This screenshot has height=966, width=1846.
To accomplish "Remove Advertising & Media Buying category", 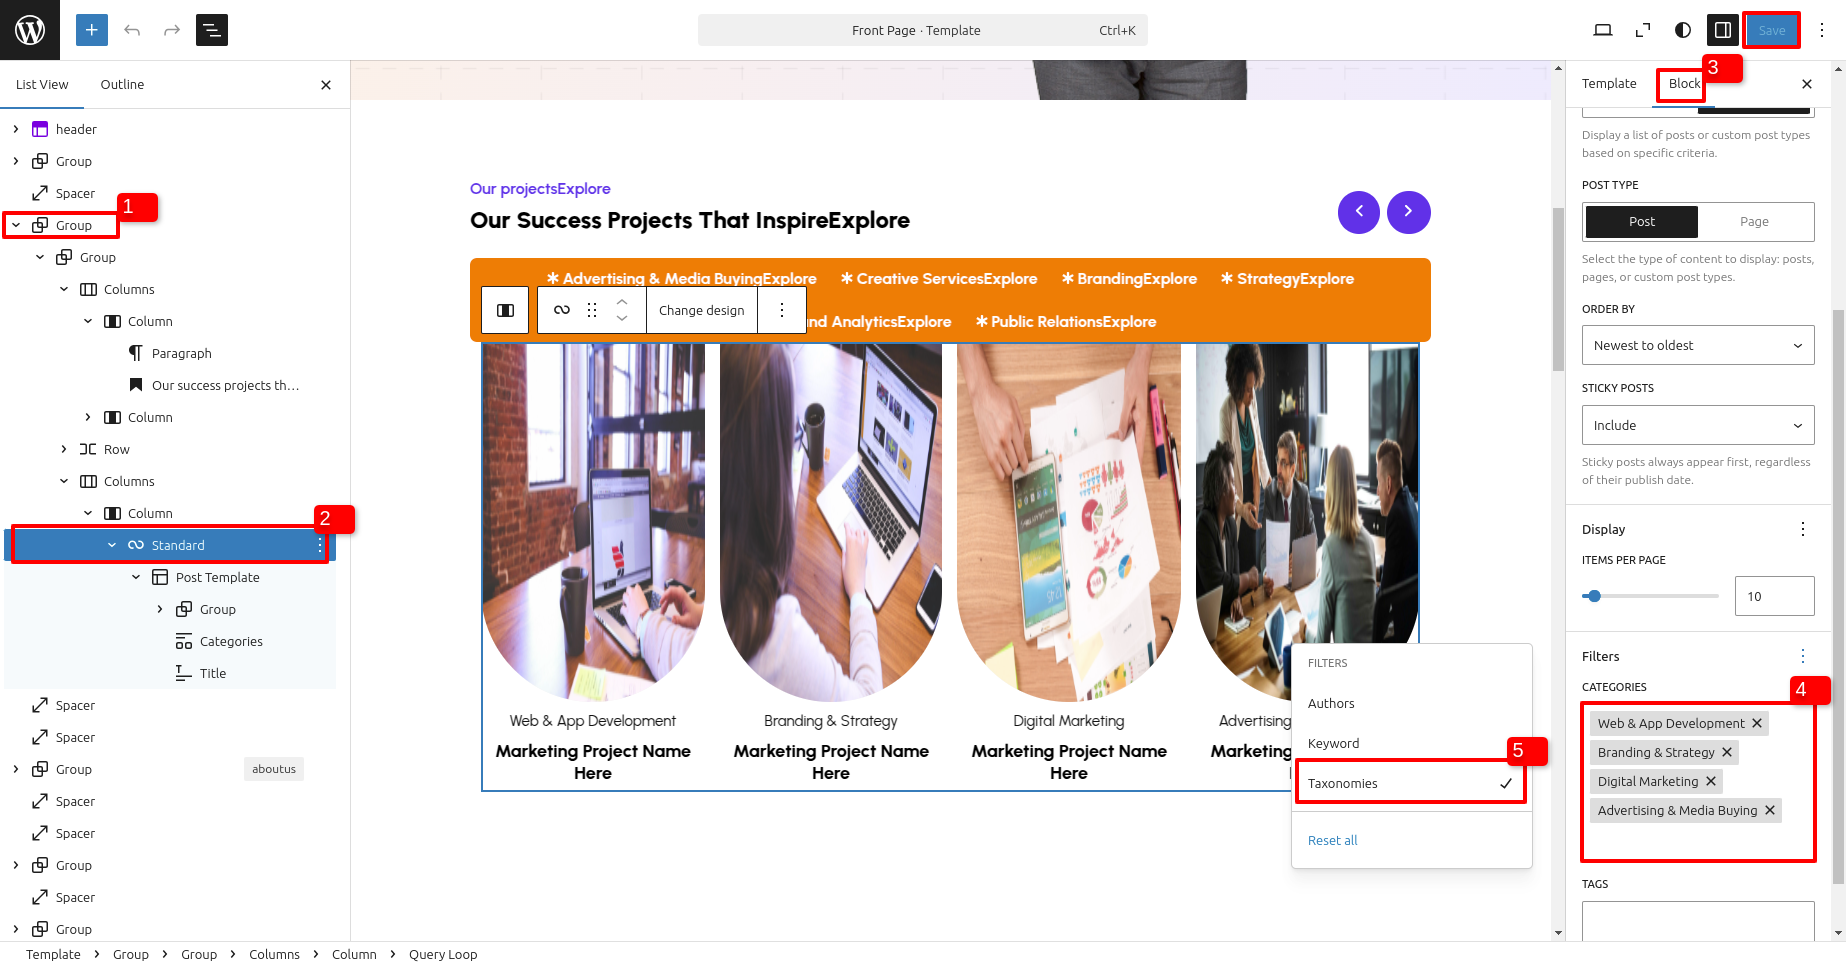I will [1770, 810].
